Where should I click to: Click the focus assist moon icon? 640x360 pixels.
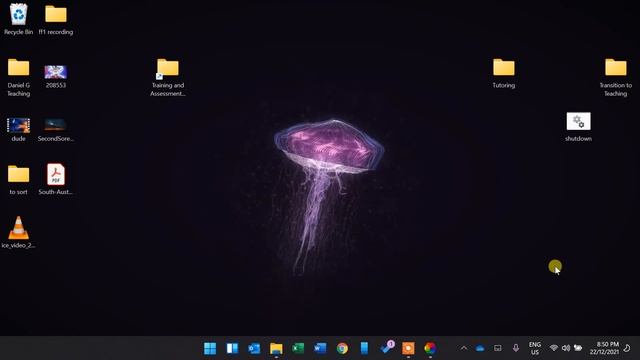(627, 348)
